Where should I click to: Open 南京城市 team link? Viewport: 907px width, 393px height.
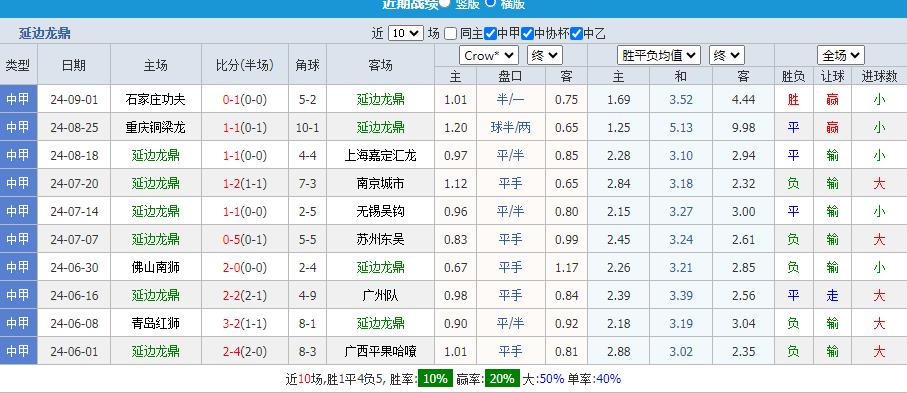point(380,183)
